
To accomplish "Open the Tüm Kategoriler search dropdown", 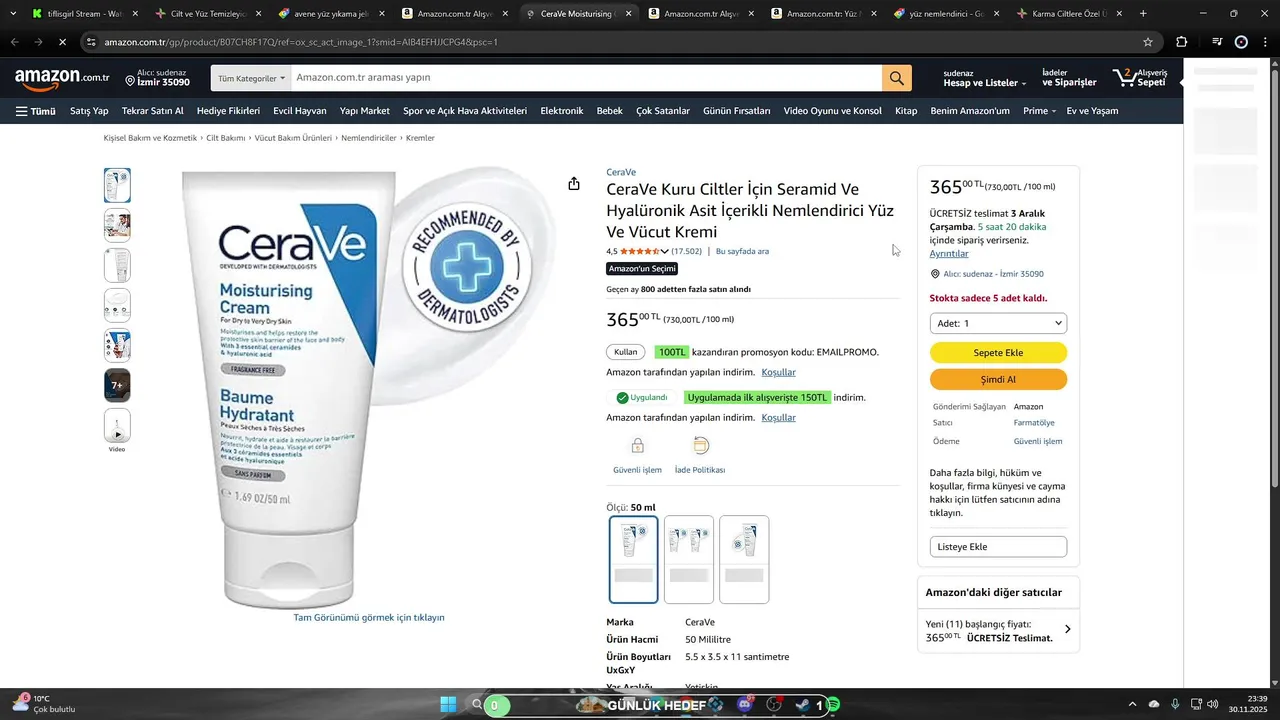I will [x=251, y=78].
